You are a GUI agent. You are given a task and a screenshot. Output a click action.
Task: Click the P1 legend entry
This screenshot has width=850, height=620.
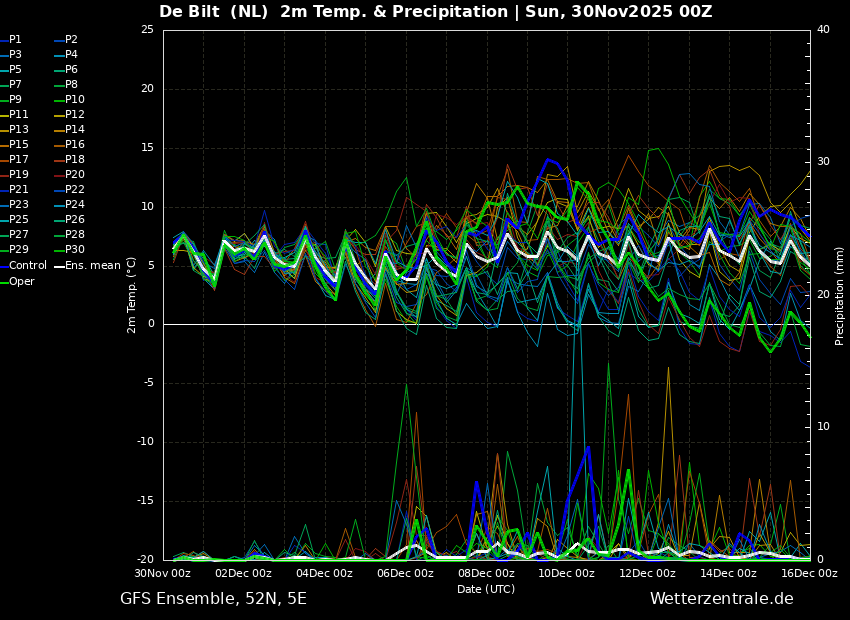(x=15, y=40)
